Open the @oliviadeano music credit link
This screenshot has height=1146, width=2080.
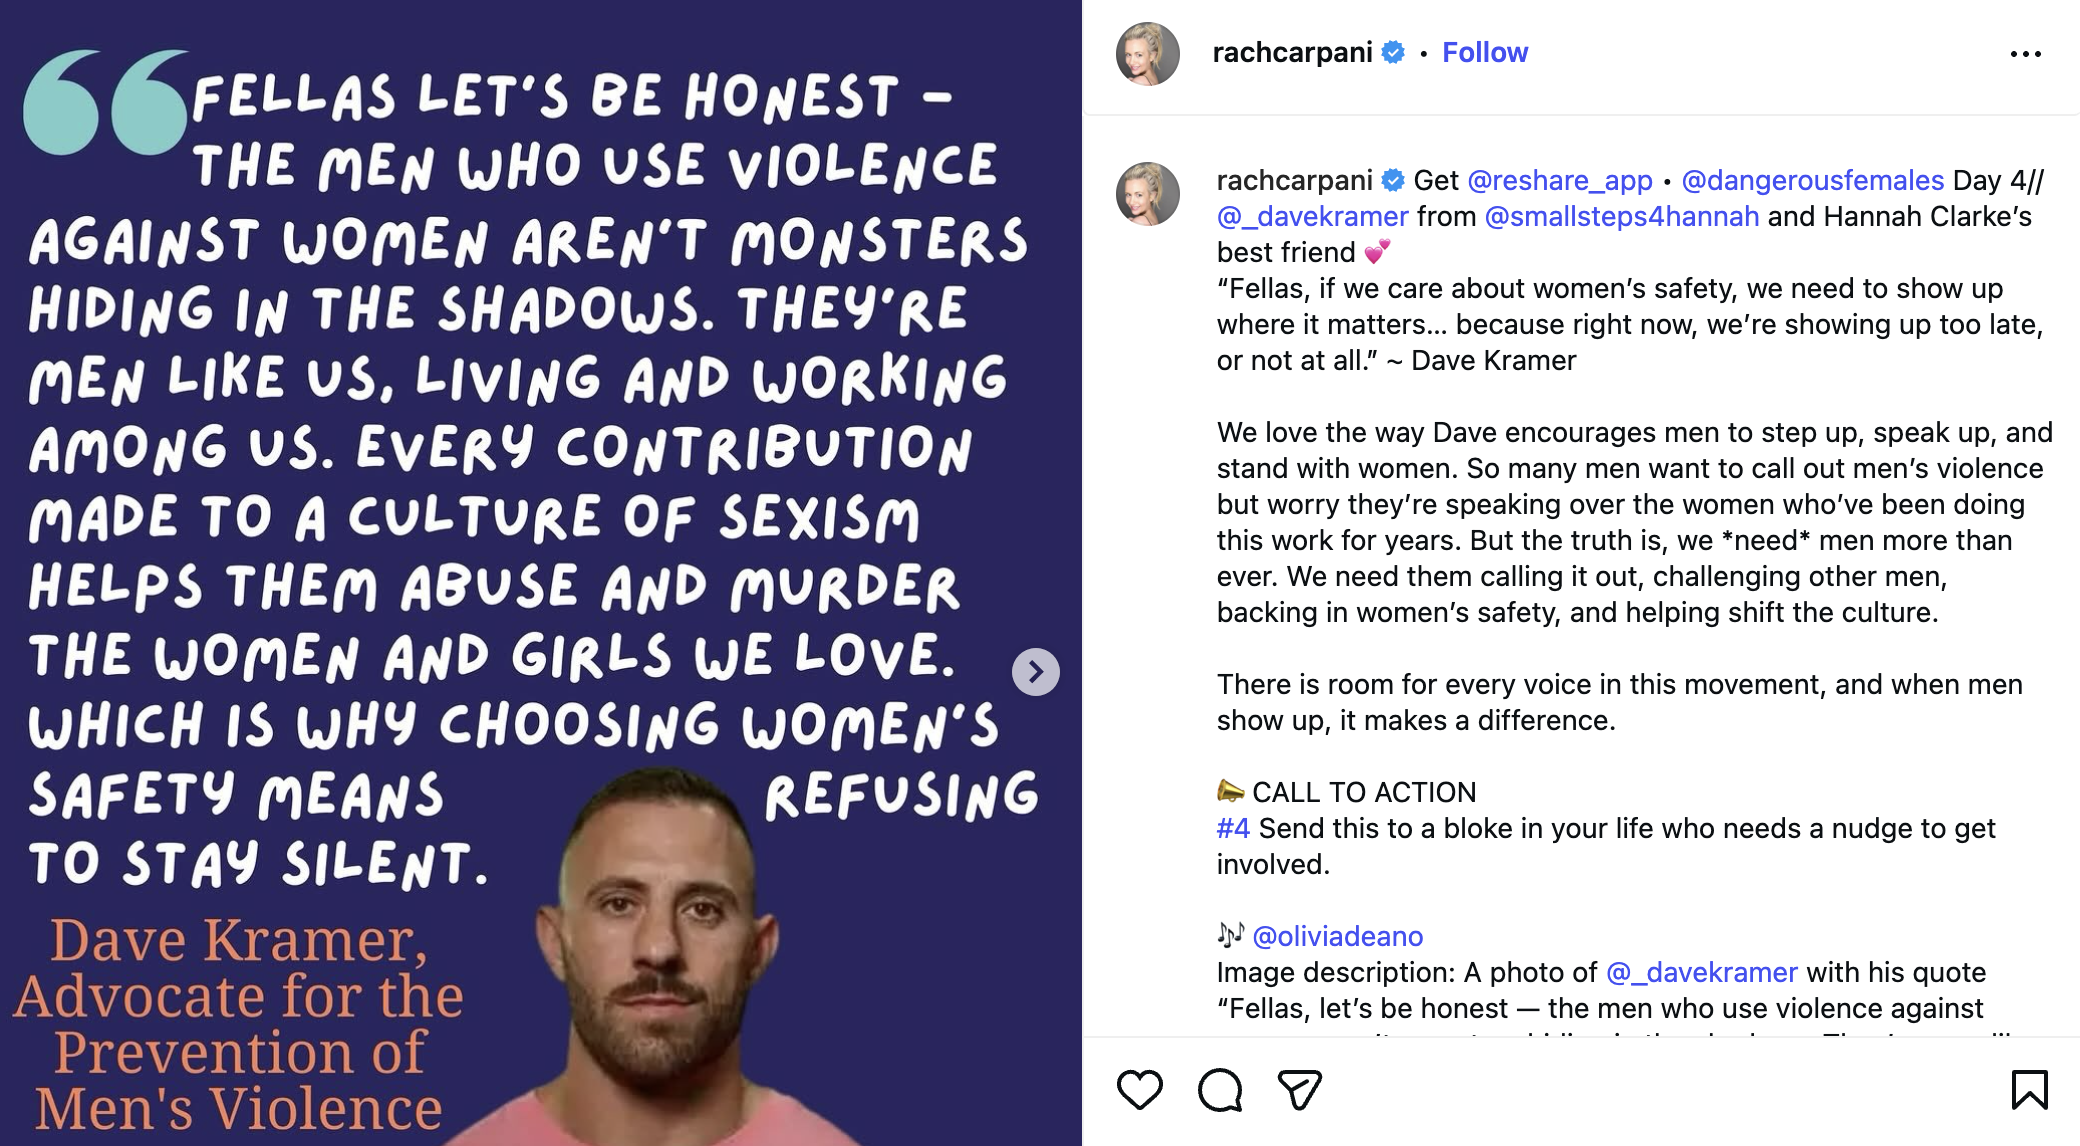pyautogui.click(x=1337, y=936)
